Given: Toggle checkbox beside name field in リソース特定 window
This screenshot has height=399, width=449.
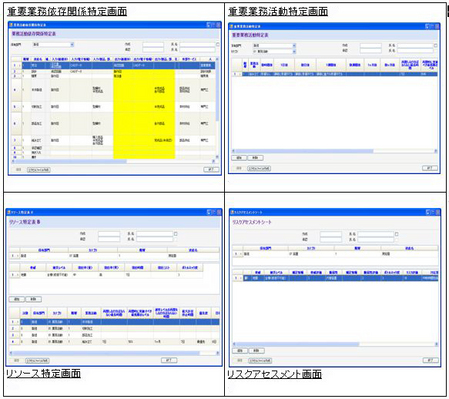Looking at the screenshot, I should 176,234.
